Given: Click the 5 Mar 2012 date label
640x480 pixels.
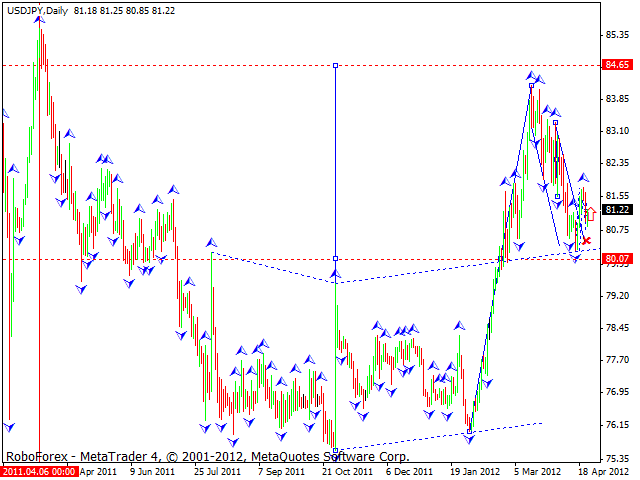Looking at the screenshot, I should pos(538,471).
